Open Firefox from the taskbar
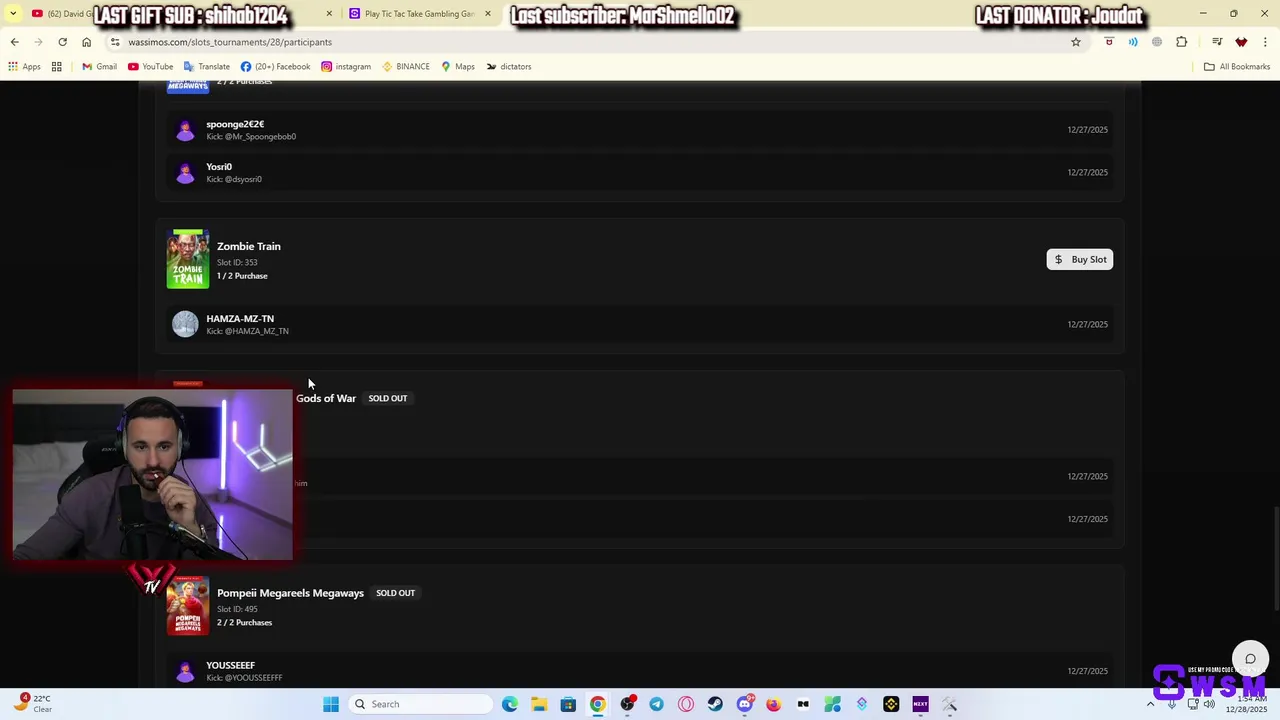The width and height of the screenshot is (1280, 720). tap(774, 704)
